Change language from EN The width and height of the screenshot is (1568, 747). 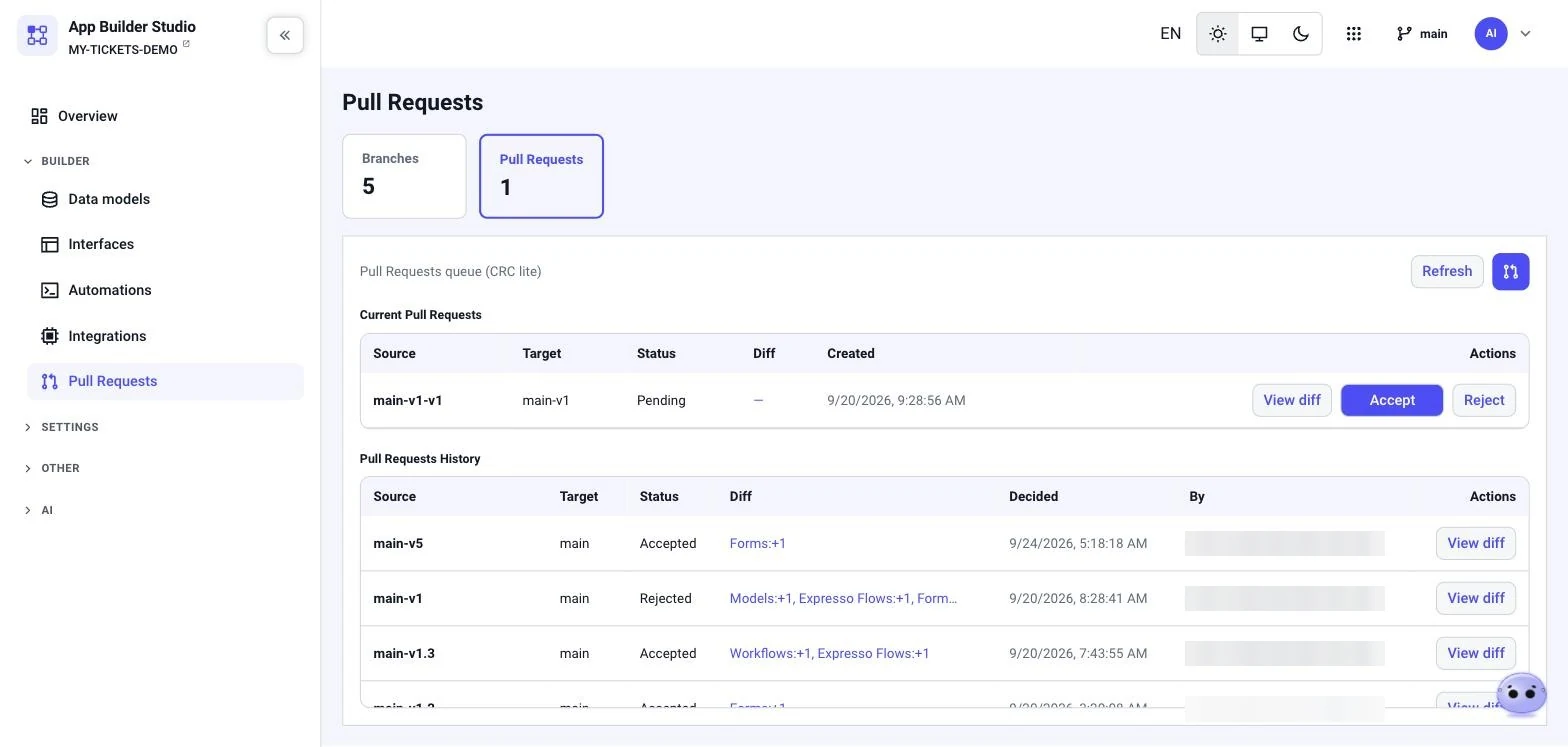1170,34
